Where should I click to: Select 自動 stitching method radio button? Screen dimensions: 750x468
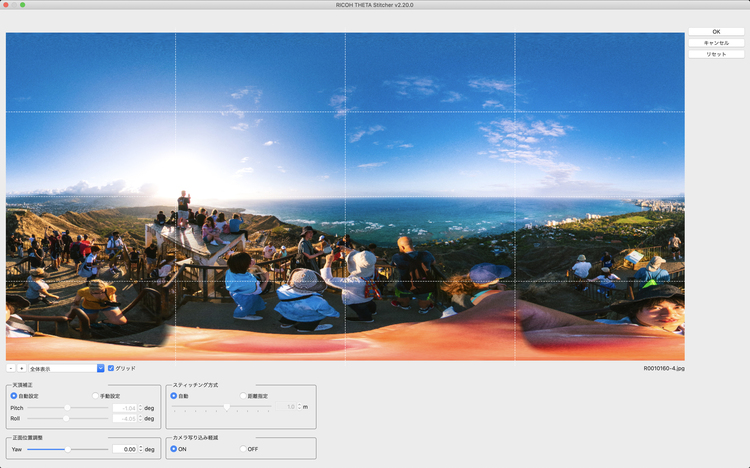click(174, 396)
